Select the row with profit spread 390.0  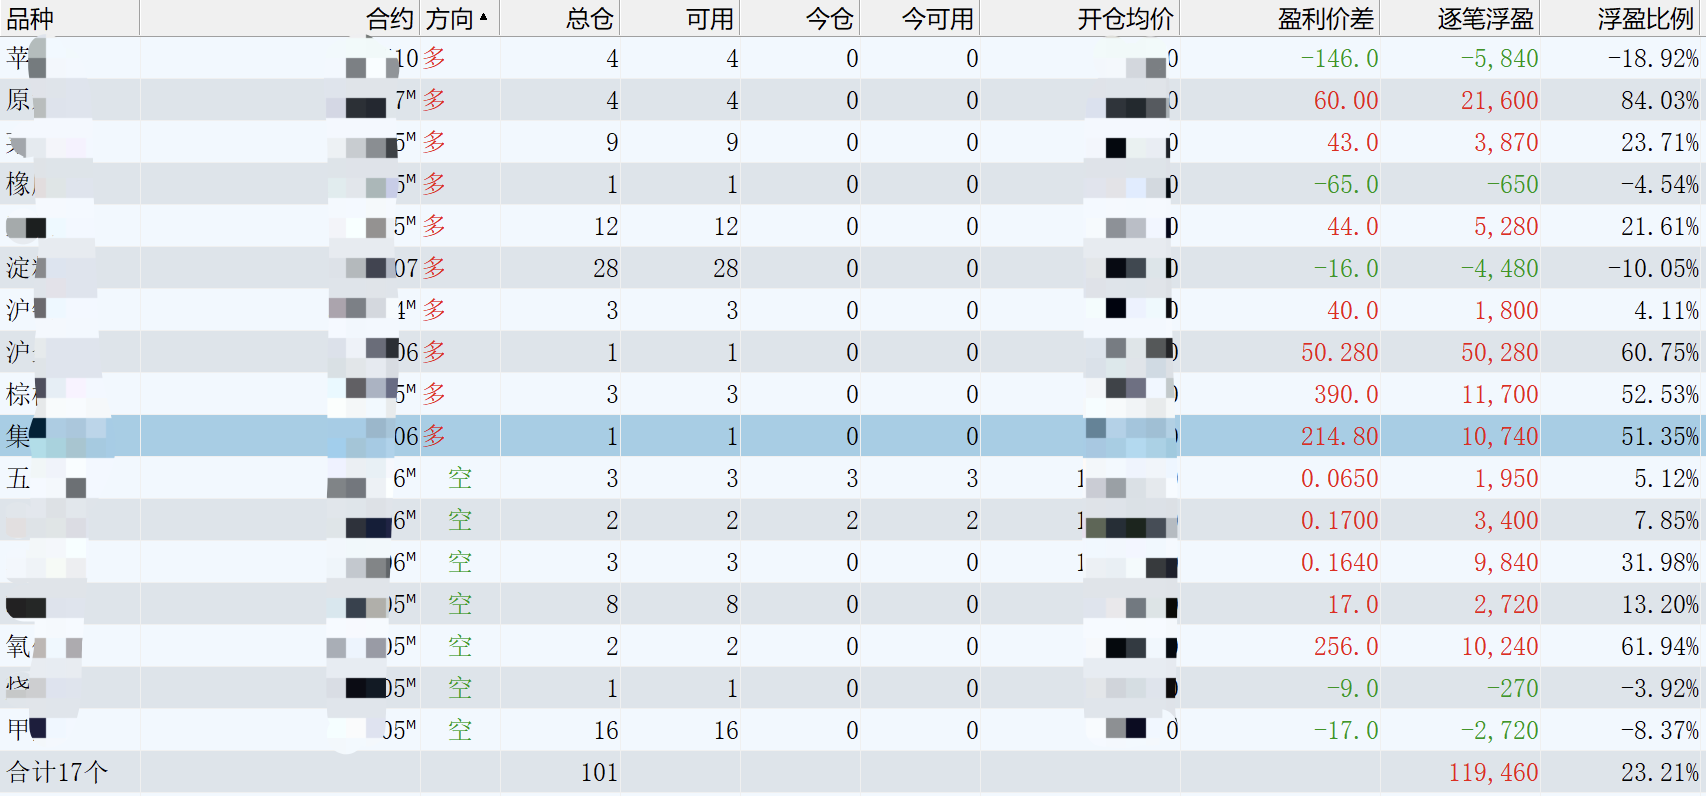coord(1345,395)
